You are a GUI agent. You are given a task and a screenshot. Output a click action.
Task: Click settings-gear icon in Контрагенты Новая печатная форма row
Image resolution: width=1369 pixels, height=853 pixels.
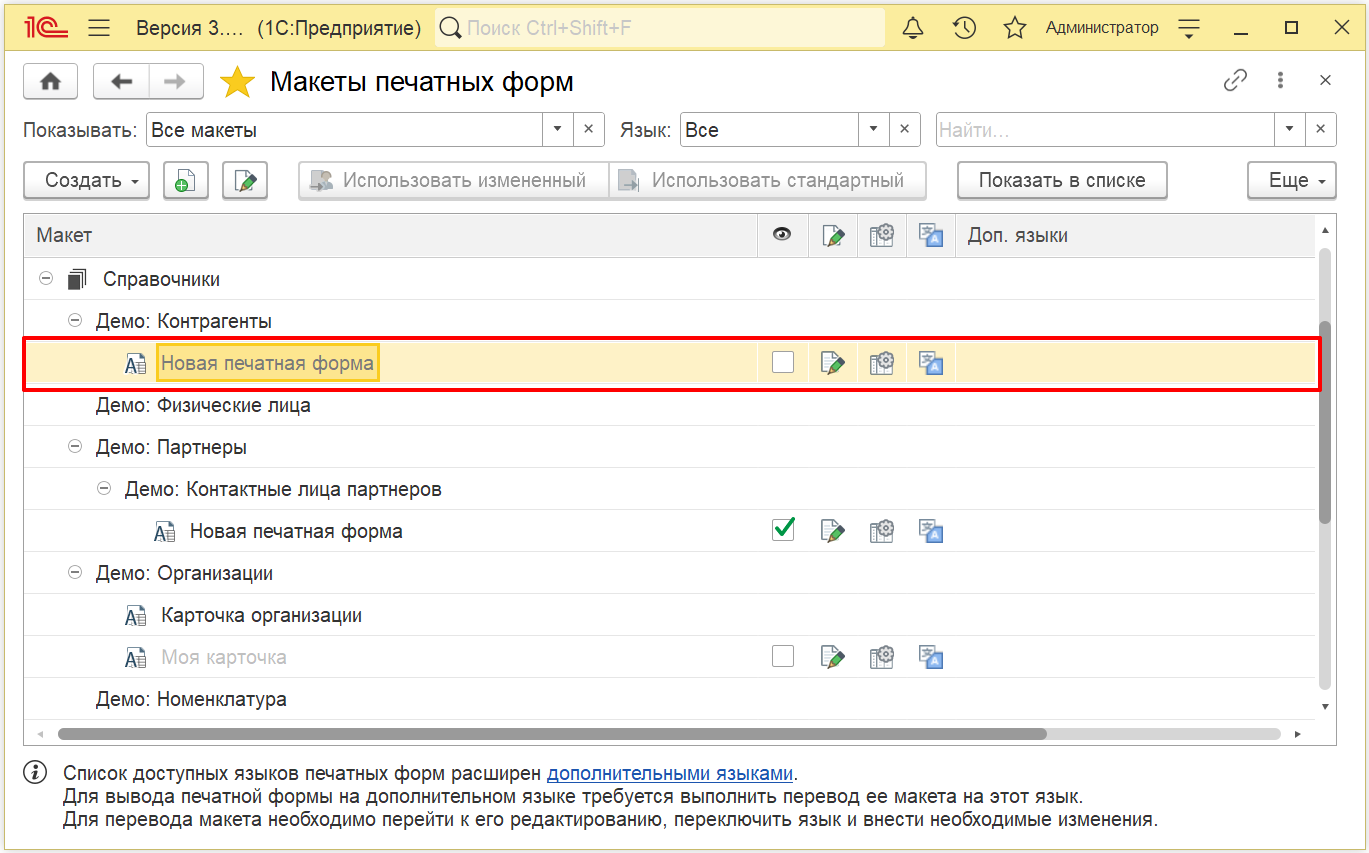coord(881,363)
